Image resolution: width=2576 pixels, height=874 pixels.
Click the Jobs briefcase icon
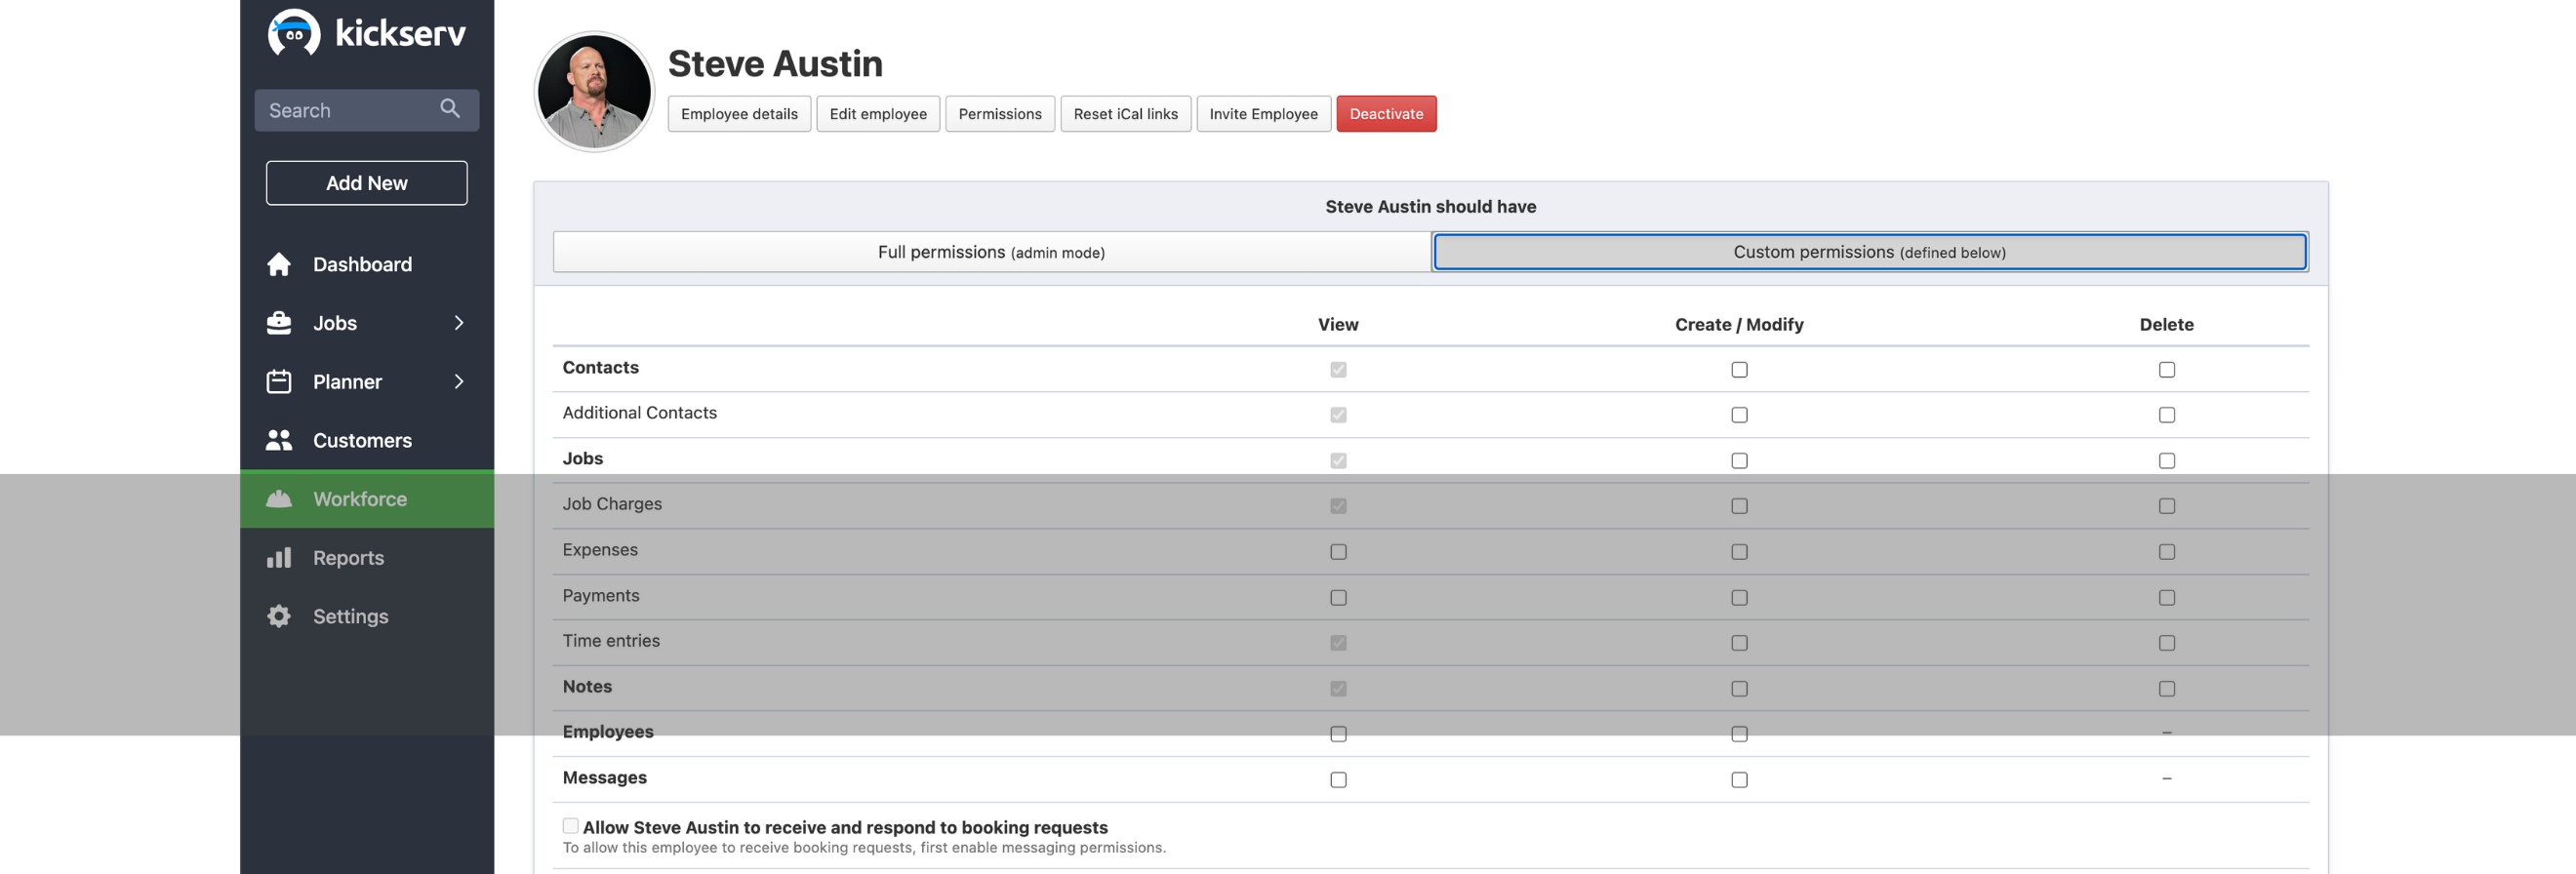(279, 323)
